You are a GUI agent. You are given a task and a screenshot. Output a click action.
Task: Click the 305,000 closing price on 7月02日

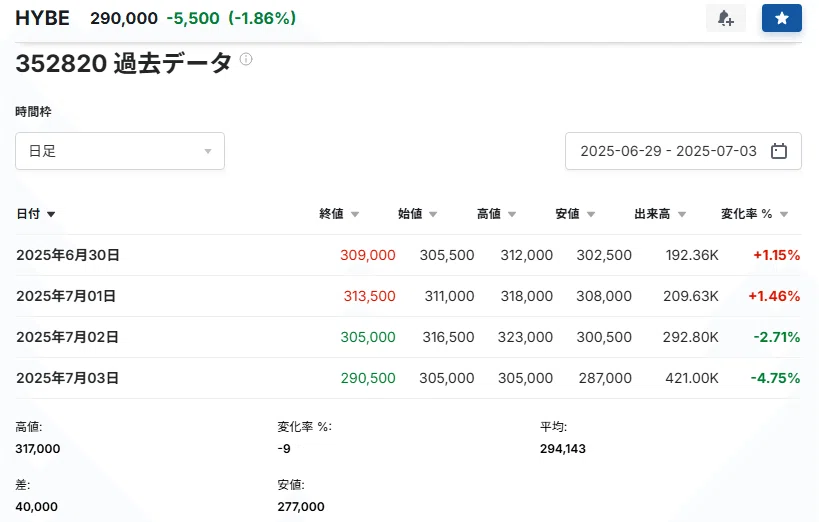368,337
